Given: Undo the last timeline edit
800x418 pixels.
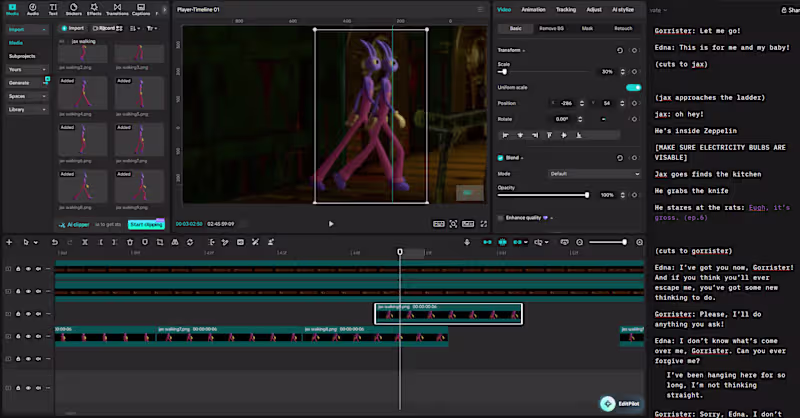Looking at the screenshot, I should [55, 242].
